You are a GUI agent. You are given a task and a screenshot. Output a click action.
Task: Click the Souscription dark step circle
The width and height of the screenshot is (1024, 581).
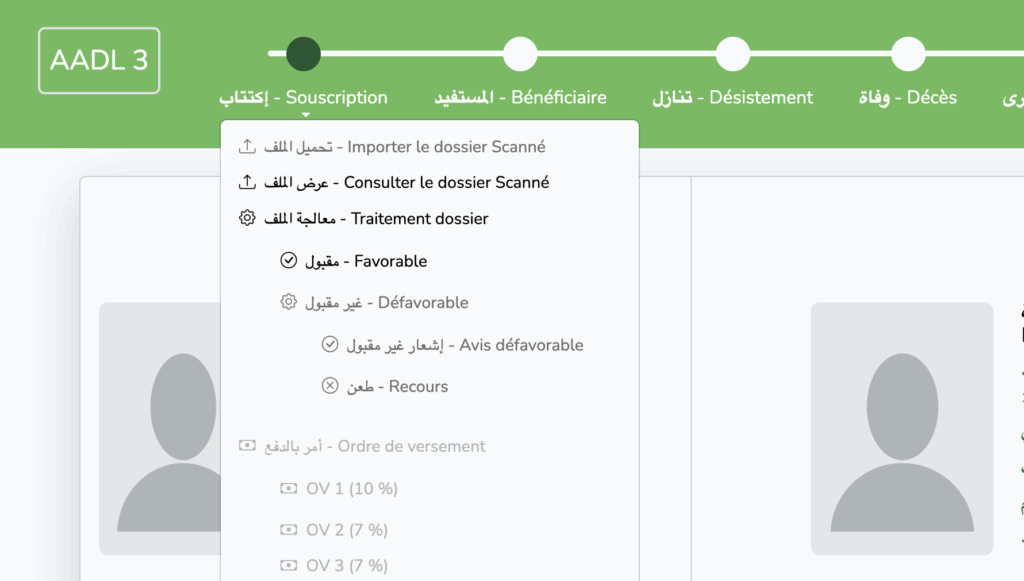click(303, 54)
